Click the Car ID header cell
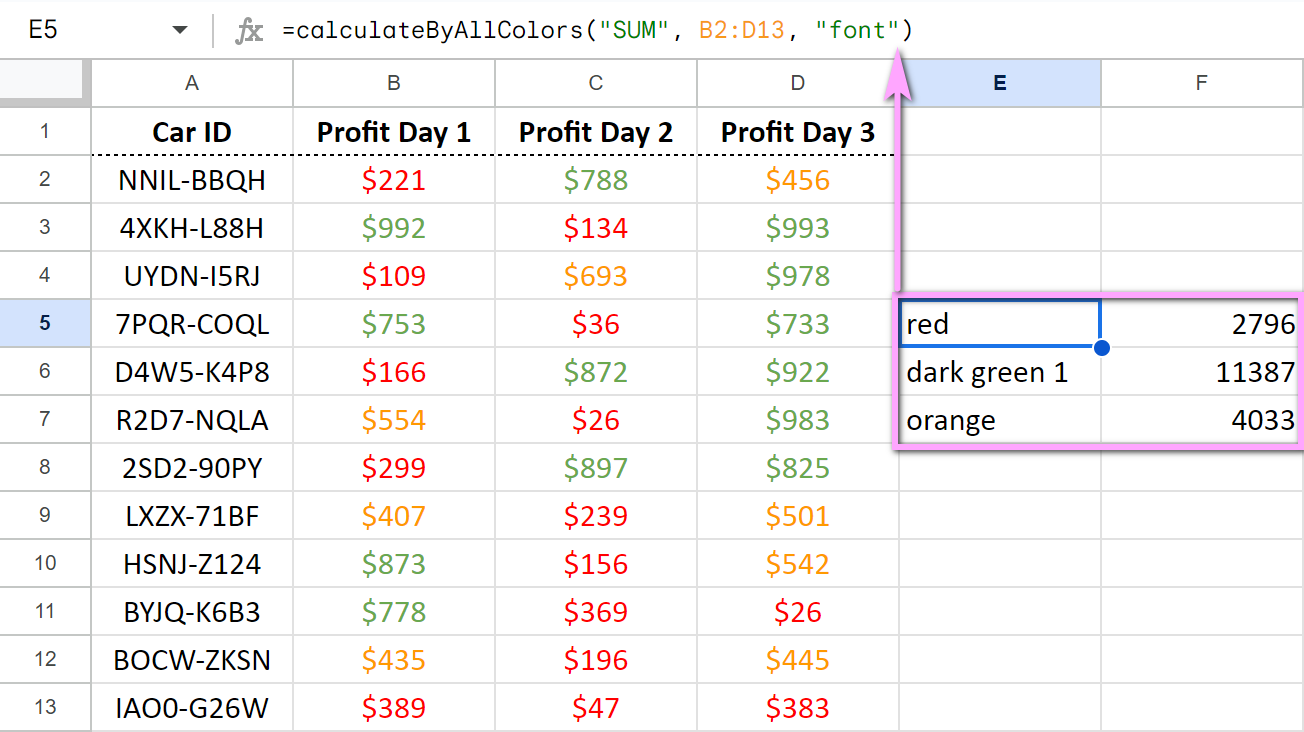This screenshot has width=1304, height=732. pyautogui.click(x=191, y=131)
